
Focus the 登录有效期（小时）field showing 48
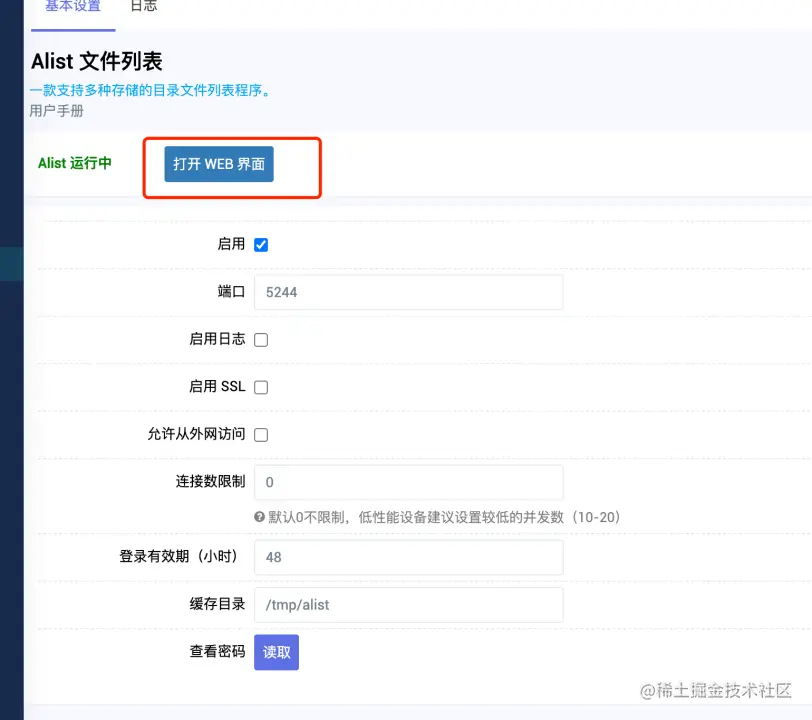[409, 557]
